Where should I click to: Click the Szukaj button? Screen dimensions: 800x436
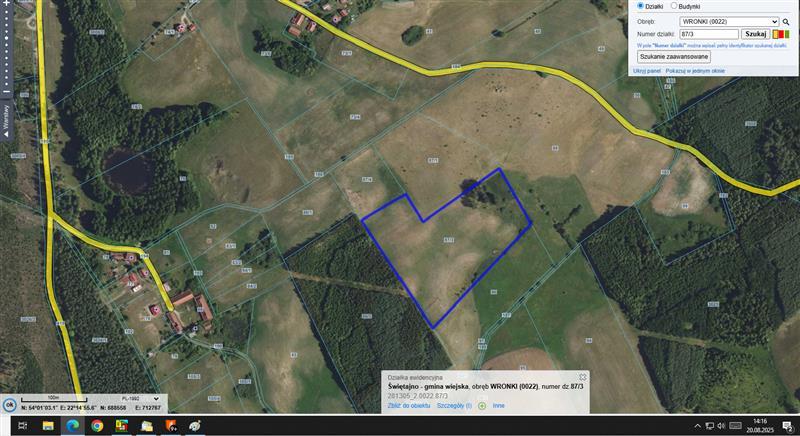(755, 34)
